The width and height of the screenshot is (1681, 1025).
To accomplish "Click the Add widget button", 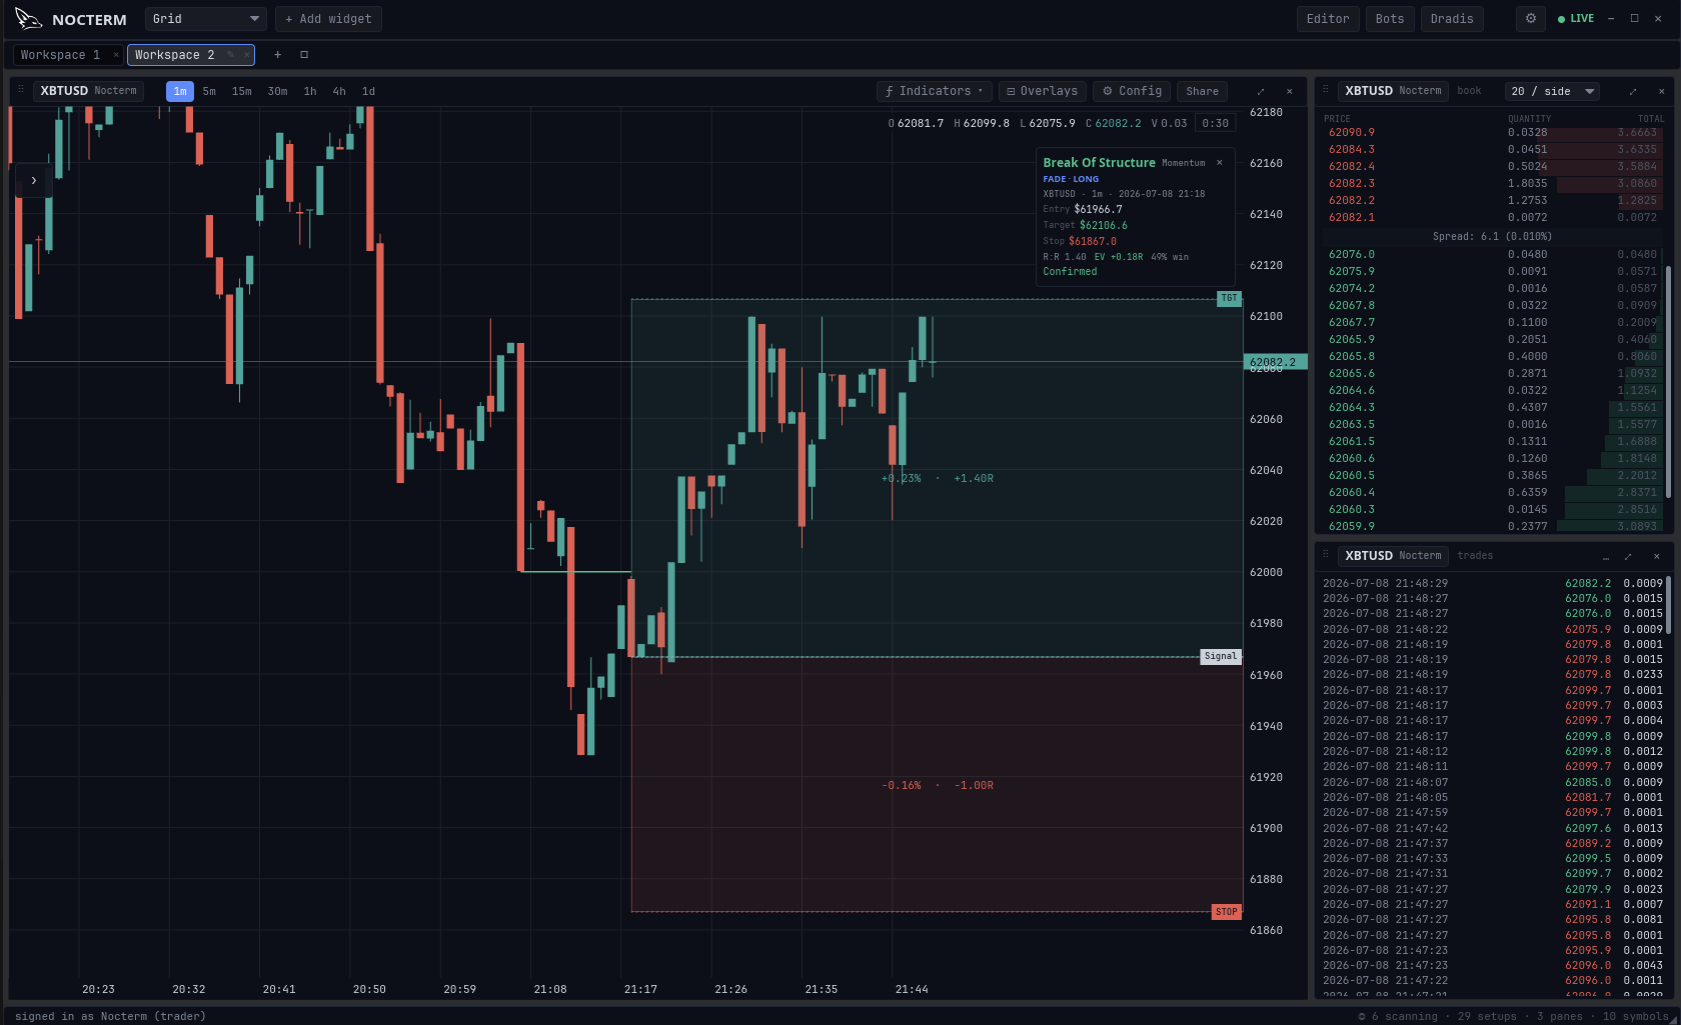I will [x=328, y=19].
